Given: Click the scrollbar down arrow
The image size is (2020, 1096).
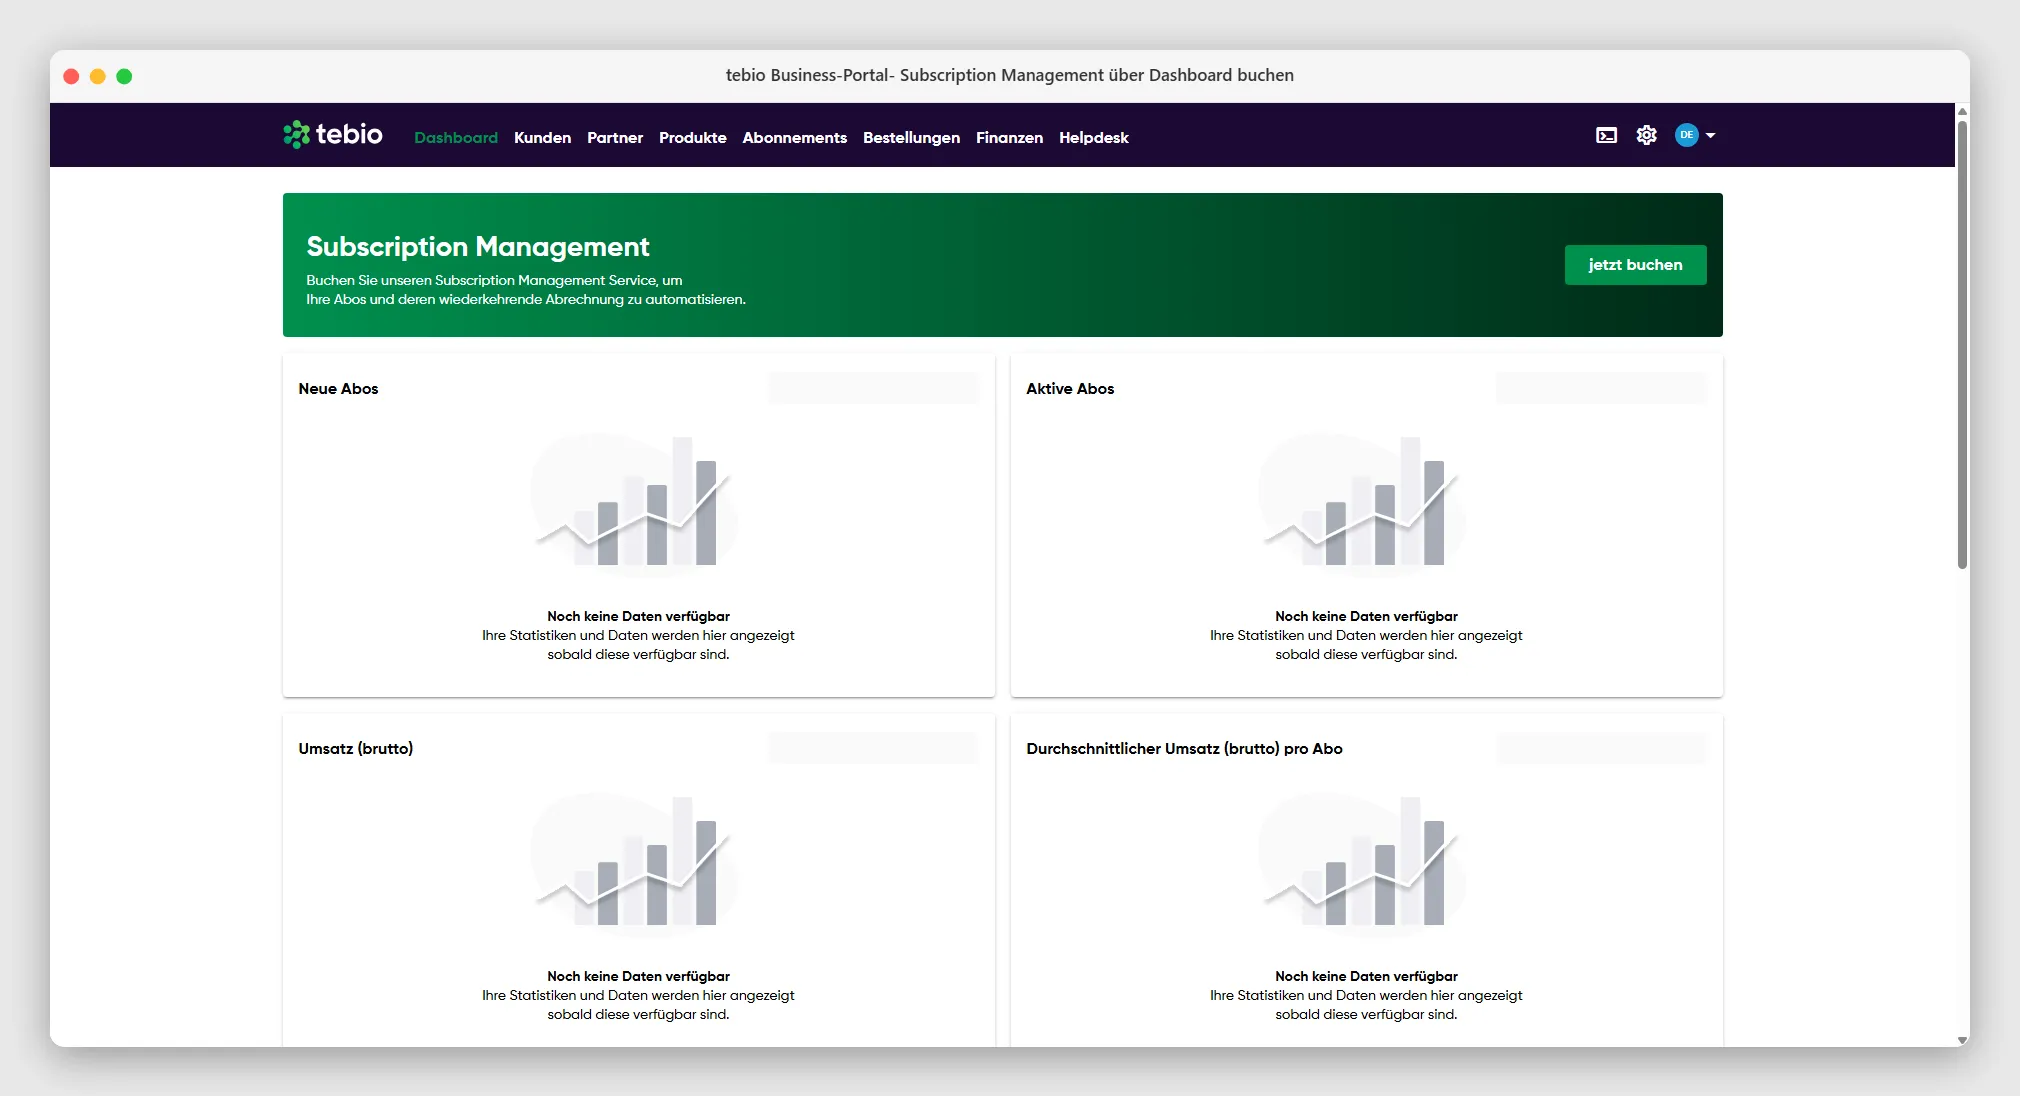Looking at the screenshot, I should click(1962, 1040).
